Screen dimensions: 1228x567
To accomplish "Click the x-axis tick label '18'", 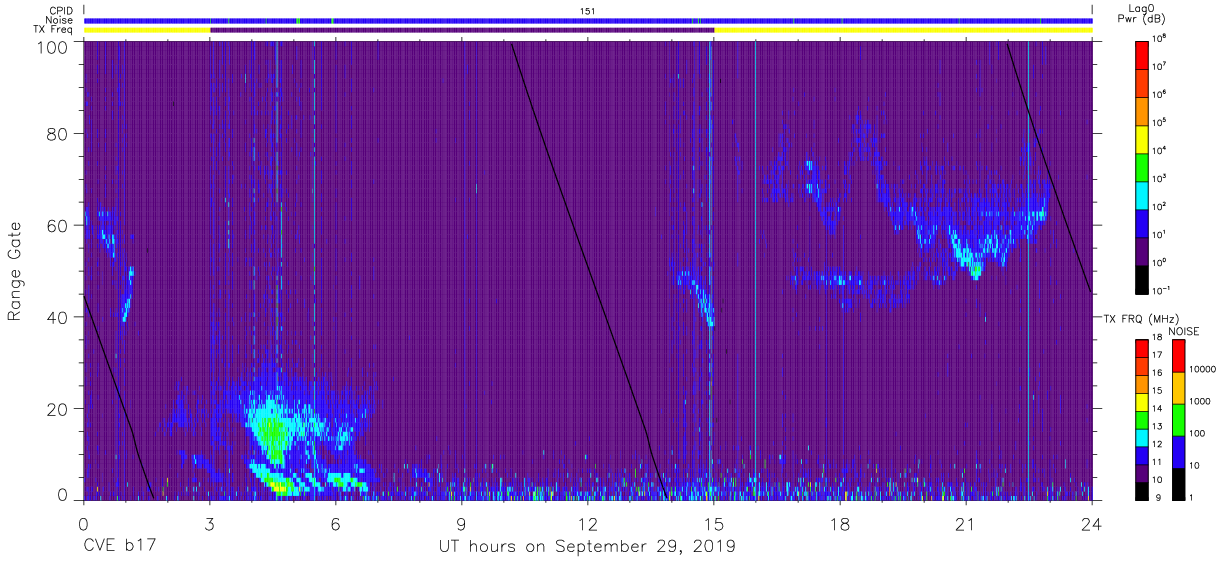I will tap(840, 524).
